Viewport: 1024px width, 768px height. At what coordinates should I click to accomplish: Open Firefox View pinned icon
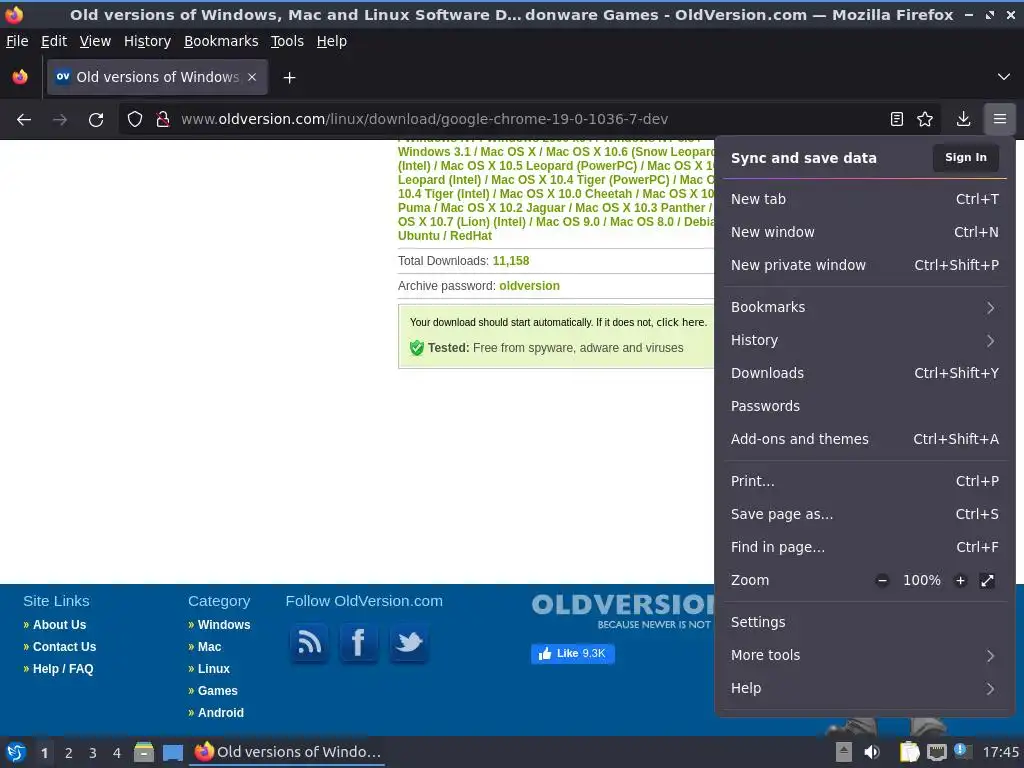(20, 77)
